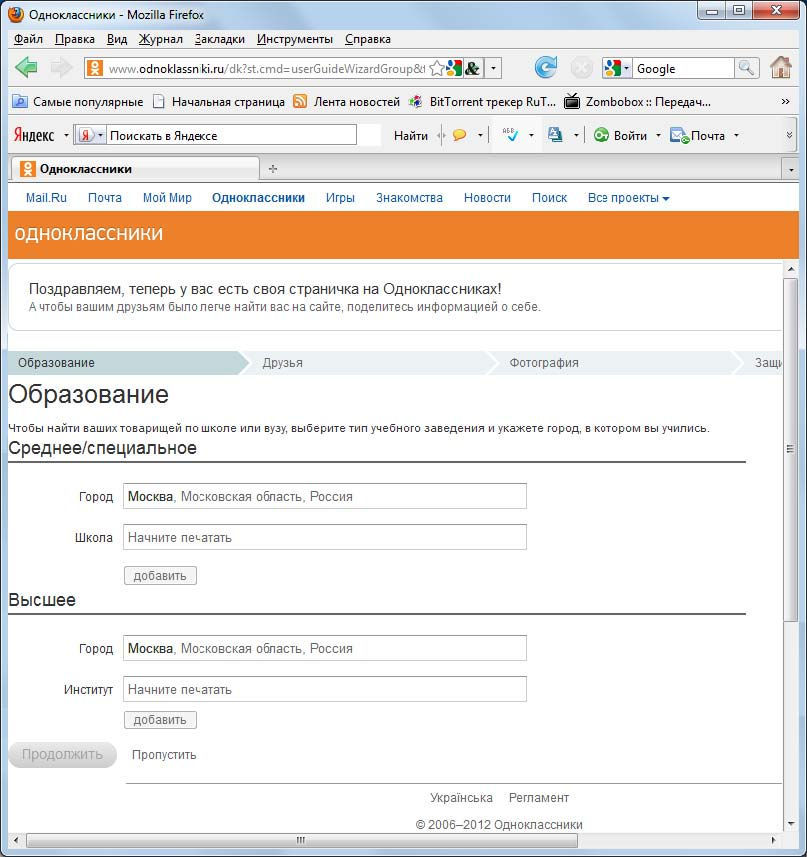Open a new tab with the plus button
The image size is (807, 857).
coord(273,169)
